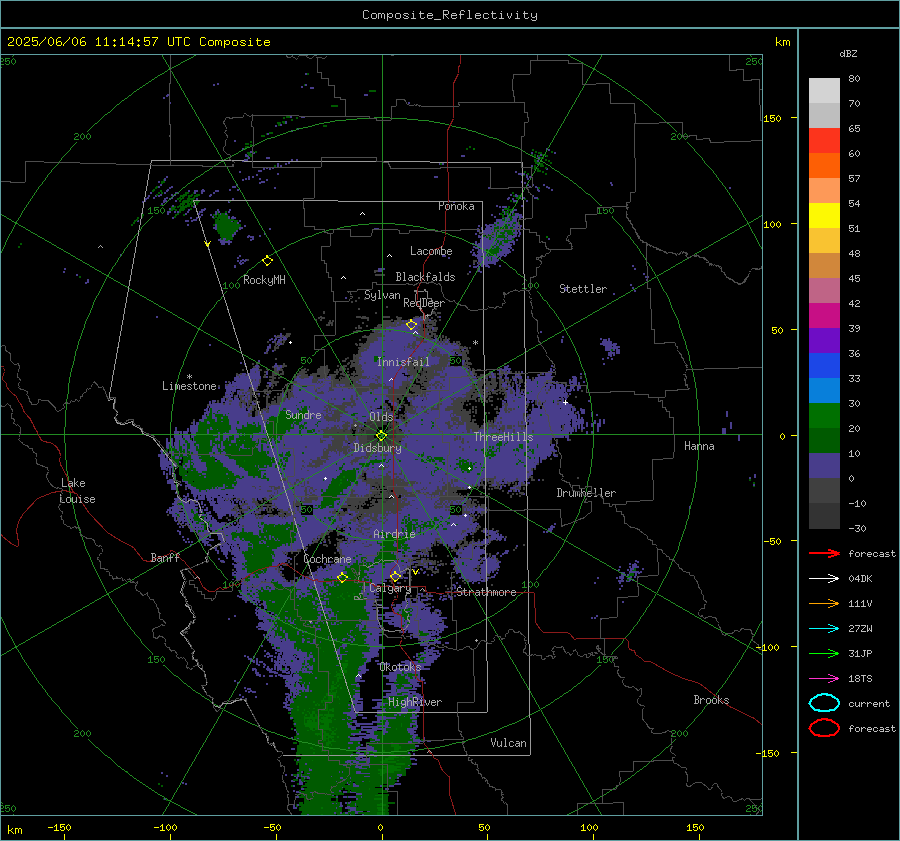
Task: Click the asterisk marker above Limestone
Action: pyautogui.click(x=189, y=377)
